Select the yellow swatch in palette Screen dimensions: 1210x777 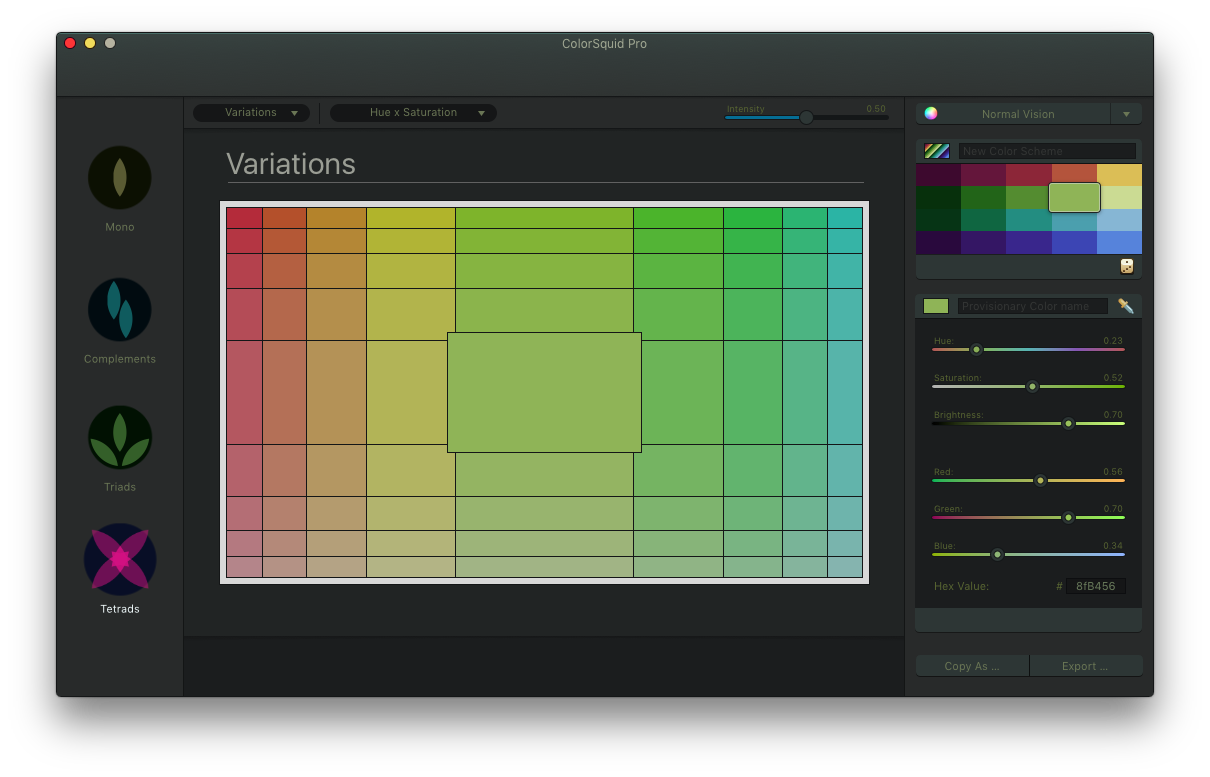[1119, 175]
